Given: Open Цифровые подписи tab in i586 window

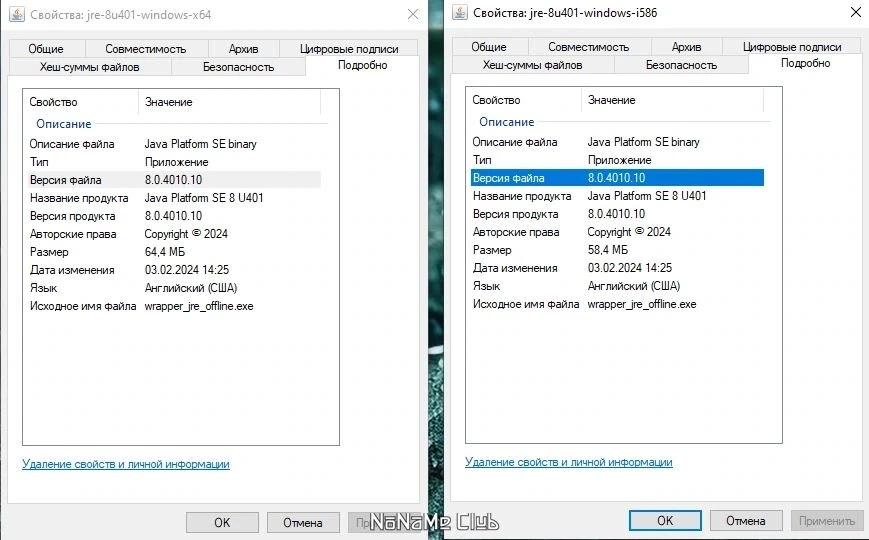Looking at the screenshot, I should click(792, 47).
